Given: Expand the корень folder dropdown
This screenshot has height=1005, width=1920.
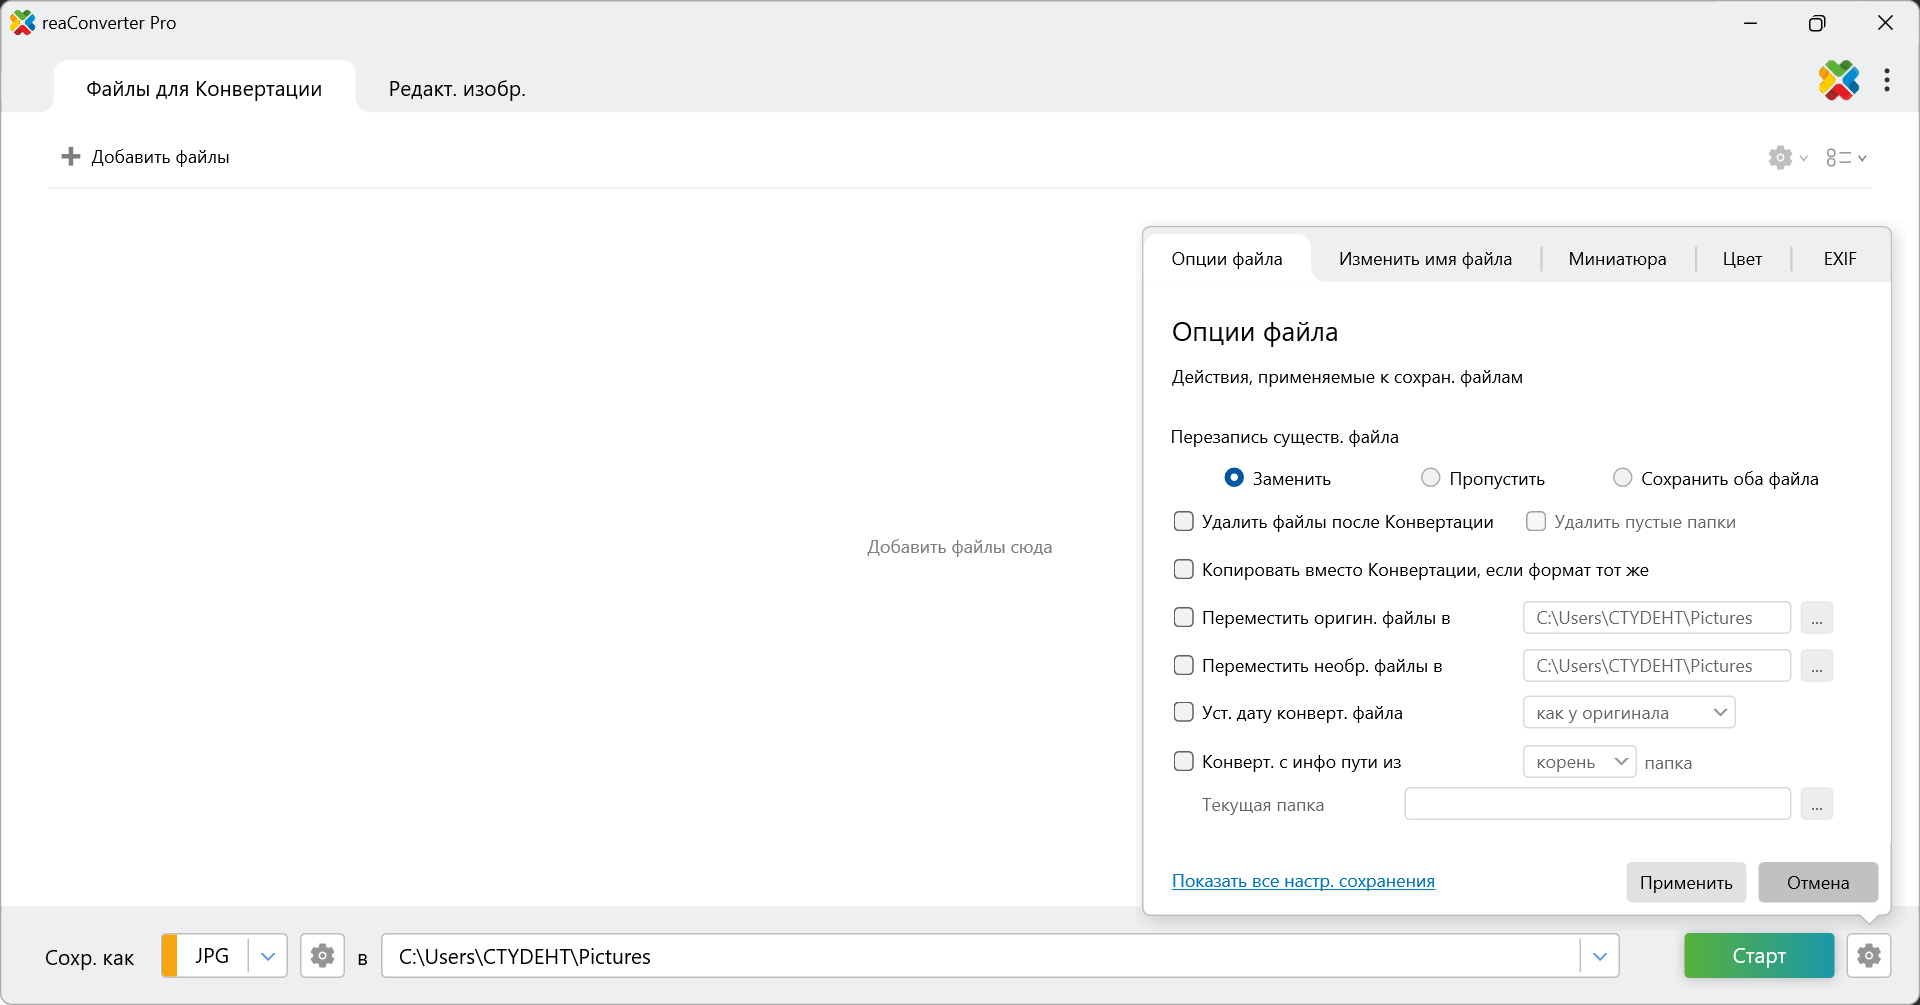Looking at the screenshot, I should tap(1579, 762).
